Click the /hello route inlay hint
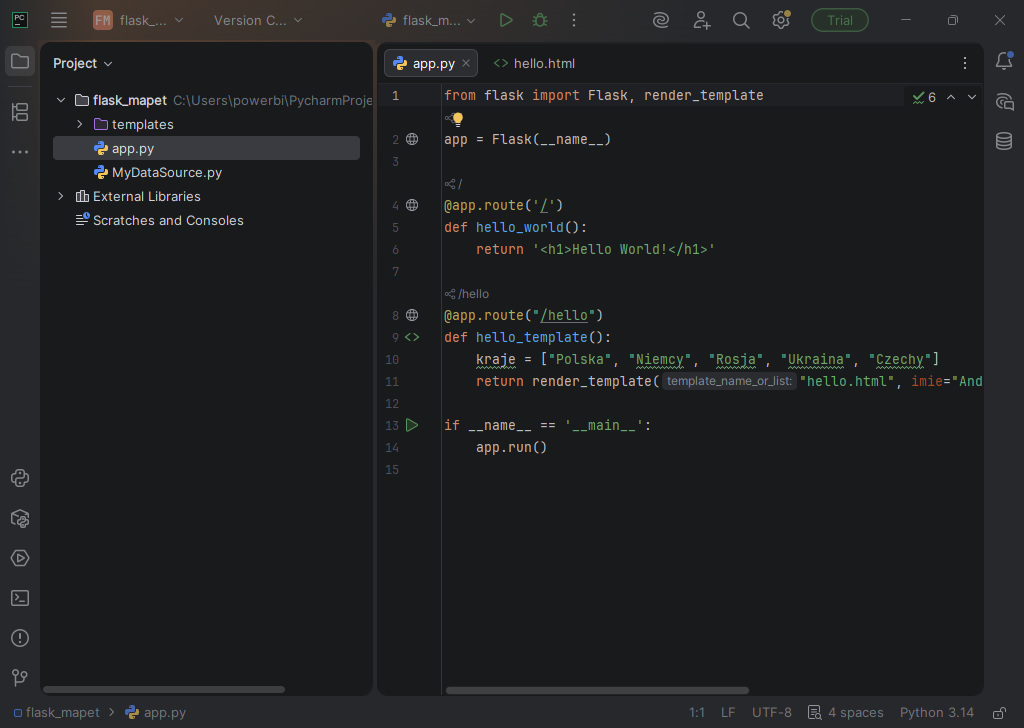Viewport: 1024px width, 728px height. 467,294
